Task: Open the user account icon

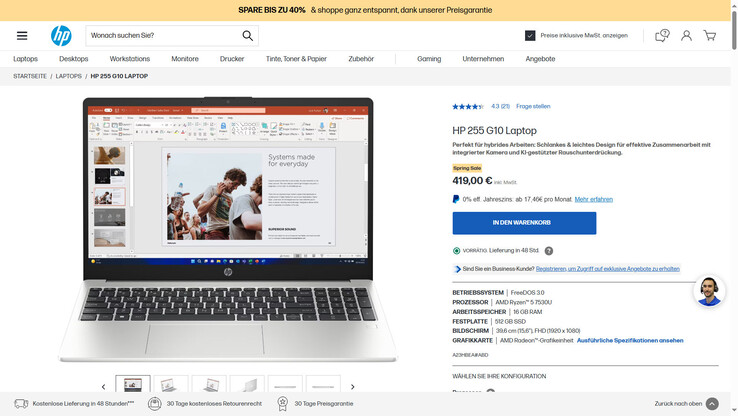Action: [x=686, y=35]
